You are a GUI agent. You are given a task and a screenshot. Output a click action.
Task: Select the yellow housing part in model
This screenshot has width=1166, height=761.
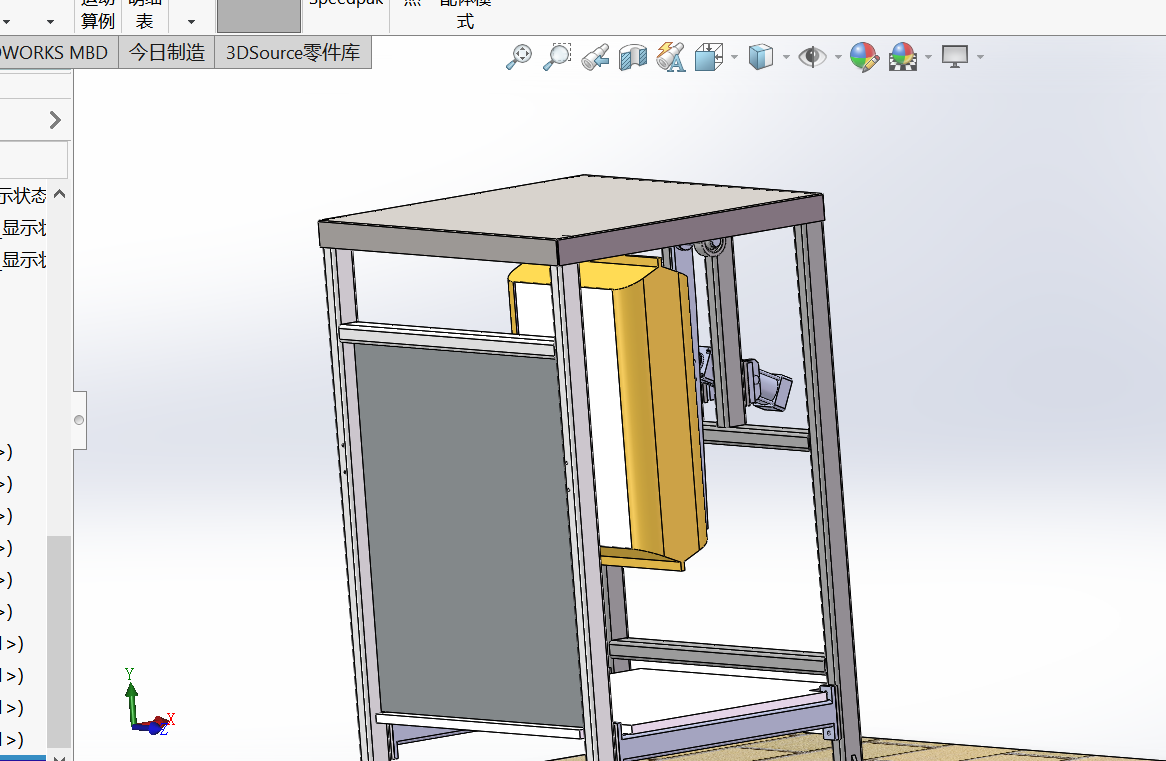[662, 417]
